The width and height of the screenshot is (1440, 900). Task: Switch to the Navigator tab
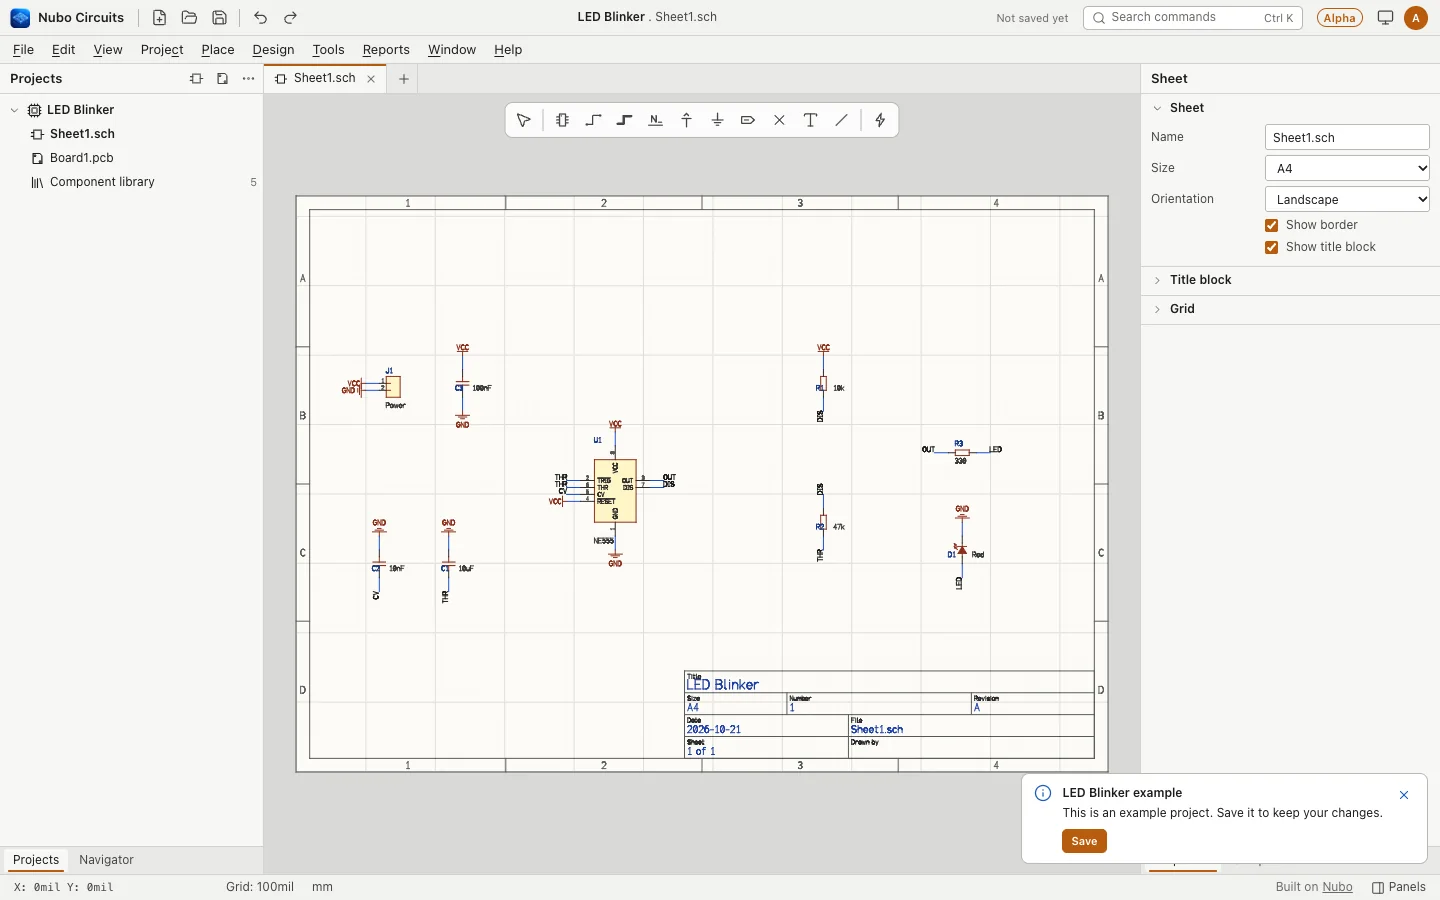click(106, 860)
